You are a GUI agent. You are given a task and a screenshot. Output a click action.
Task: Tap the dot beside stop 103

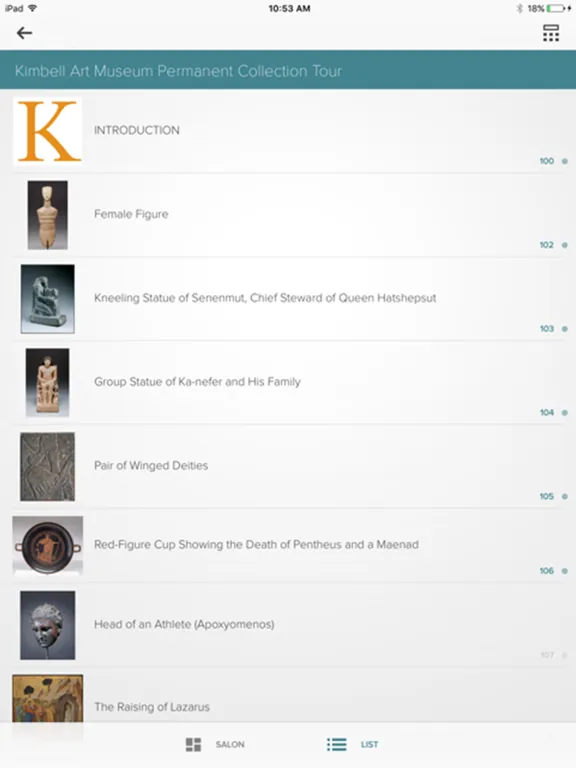[x=565, y=329]
